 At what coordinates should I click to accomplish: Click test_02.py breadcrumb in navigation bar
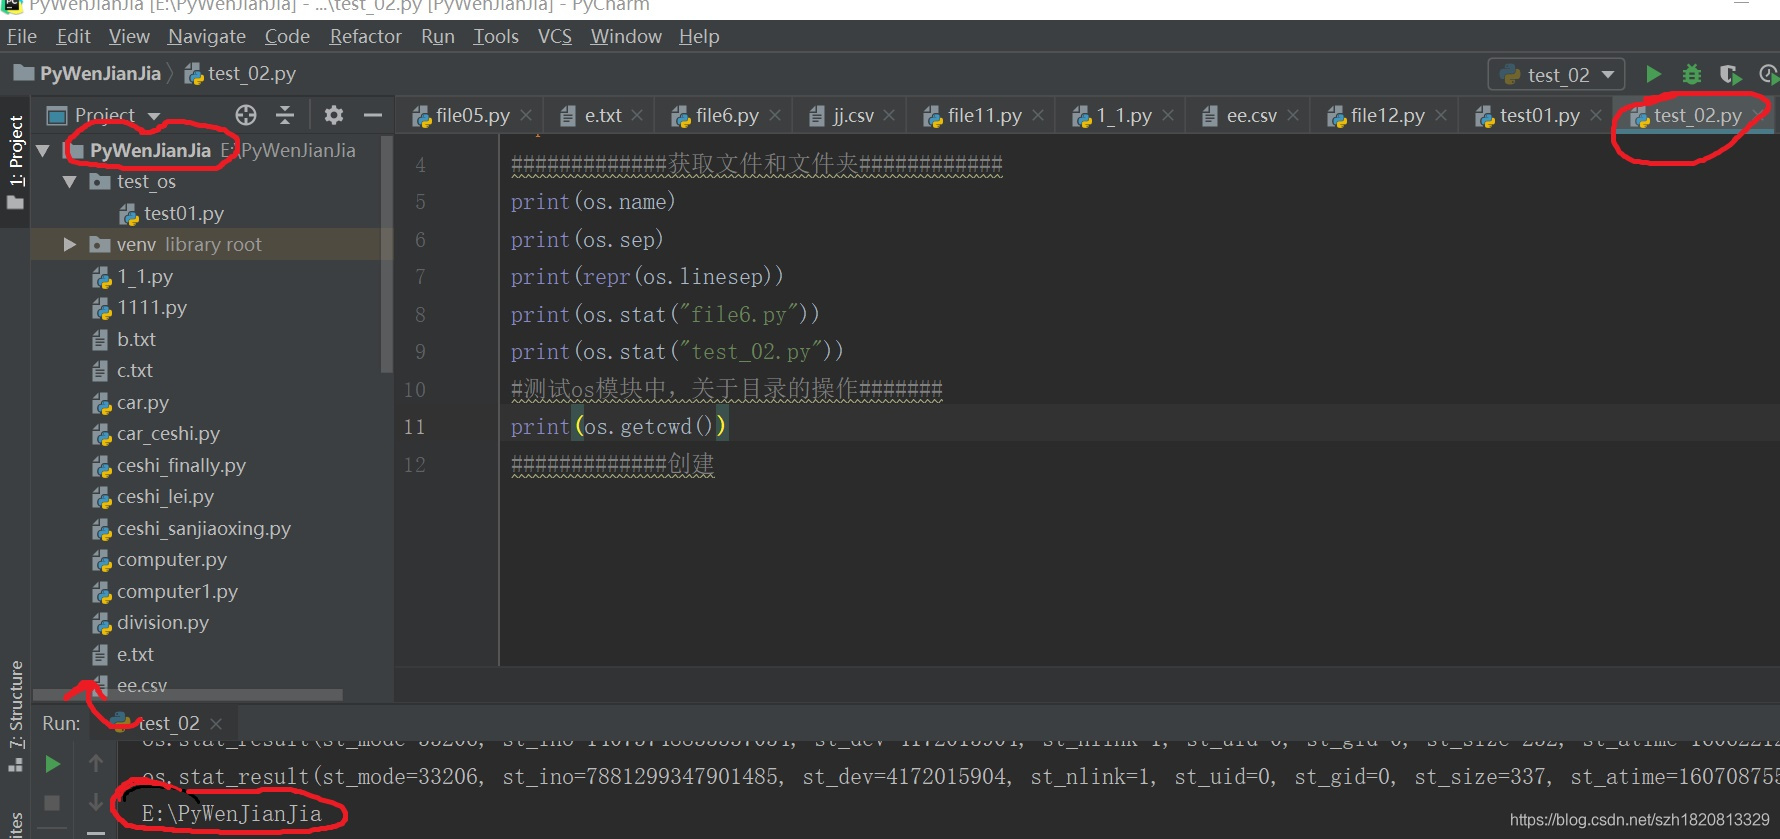pyautogui.click(x=240, y=74)
